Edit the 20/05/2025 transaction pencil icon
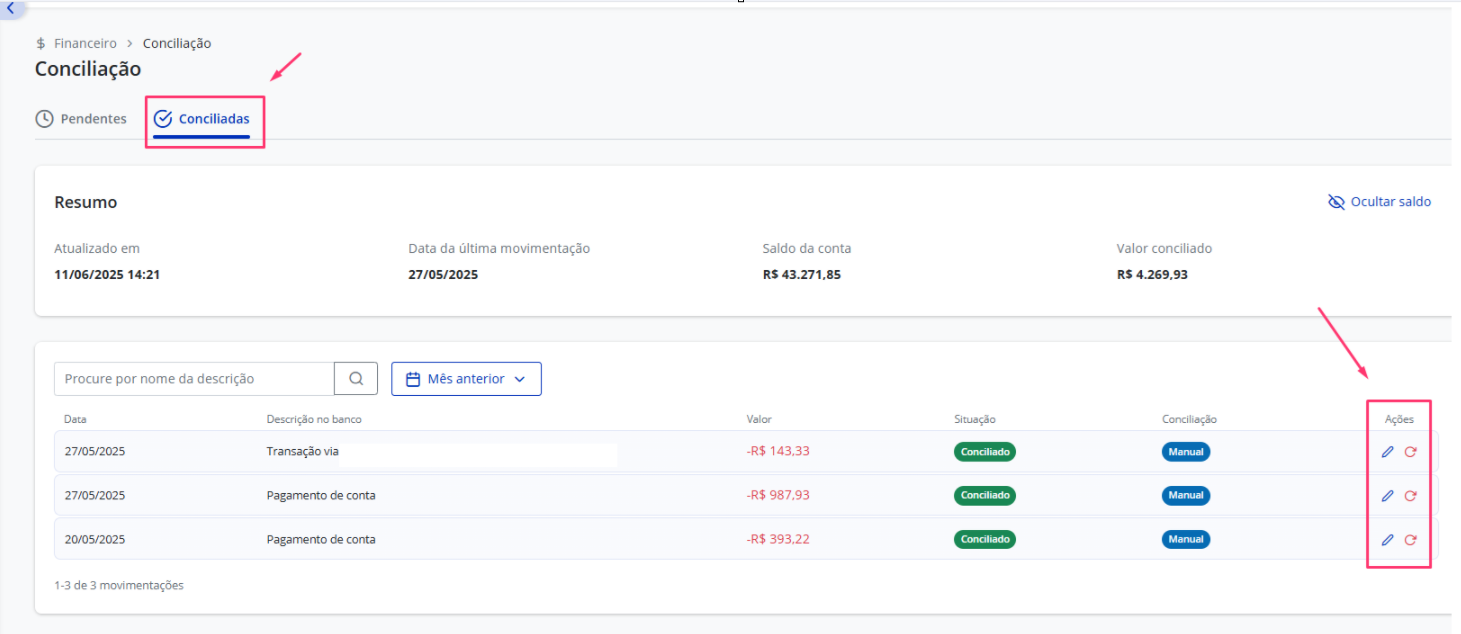Image resolution: width=1461 pixels, height=634 pixels. click(x=1387, y=540)
